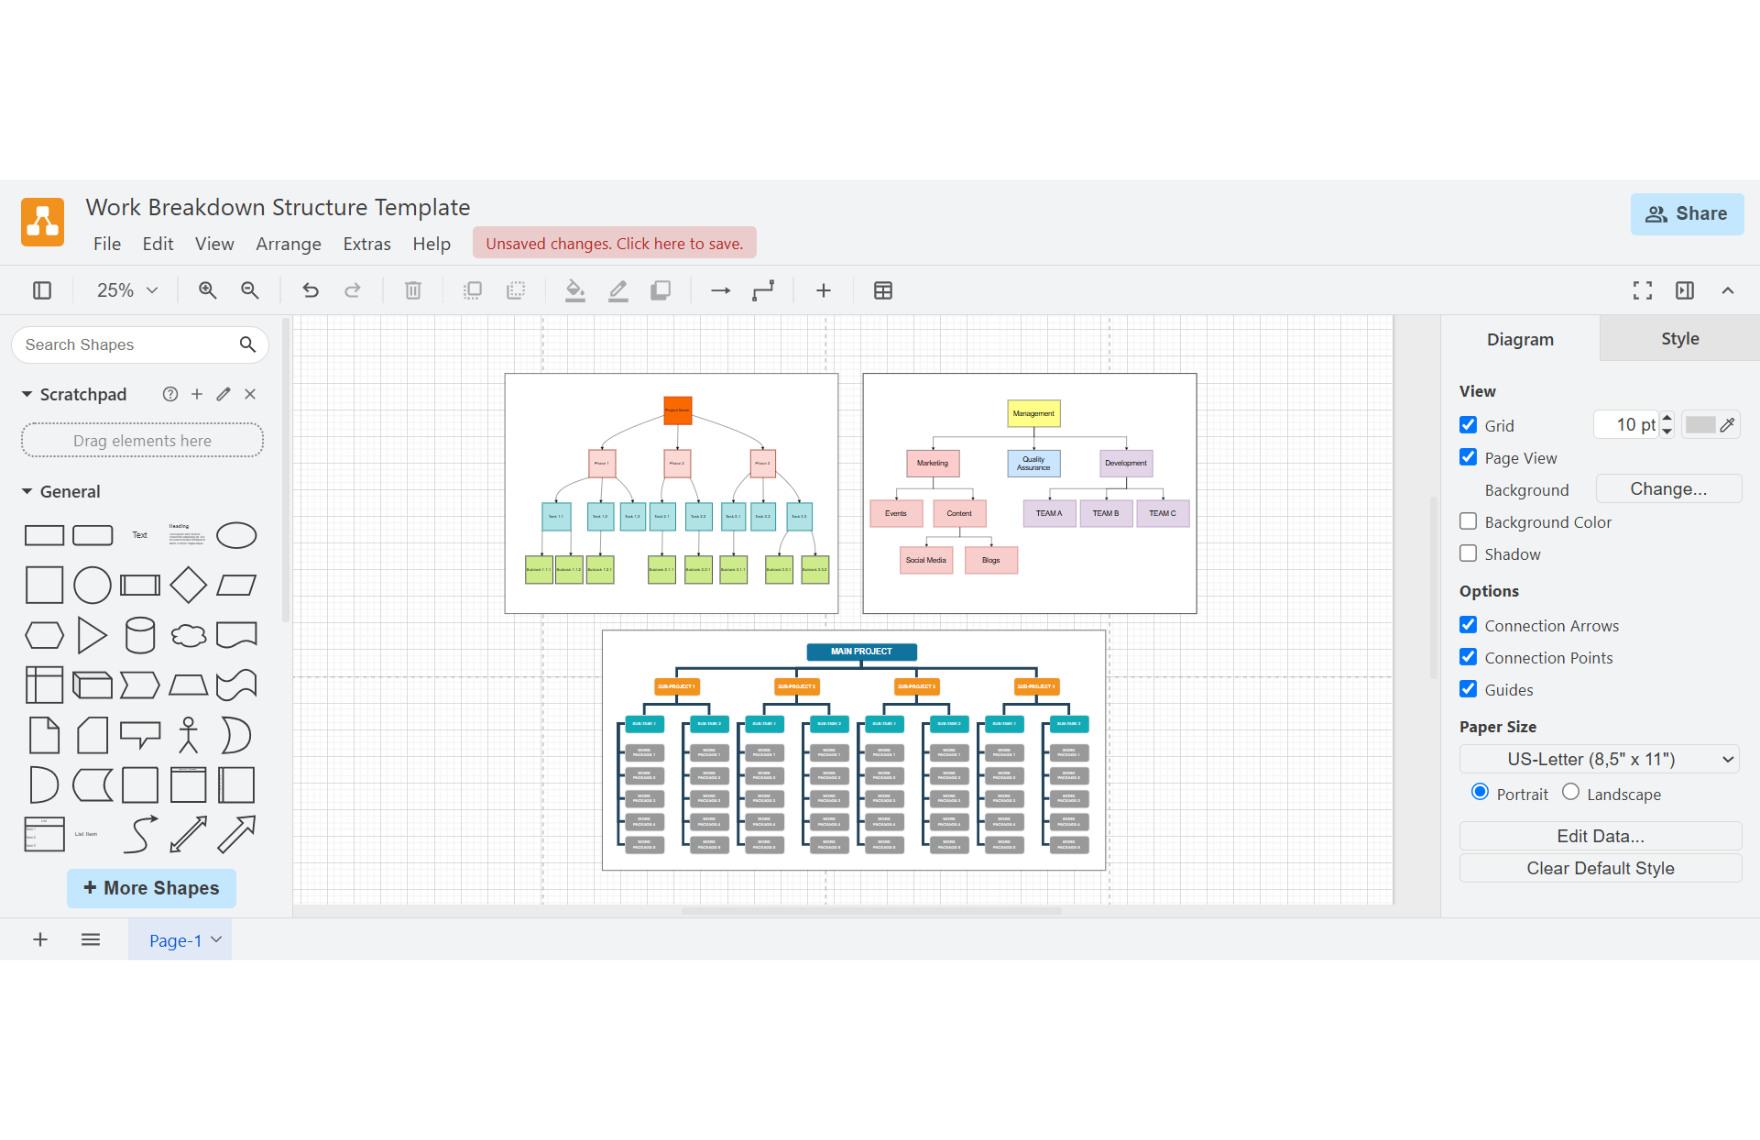The width and height of the screenshot is (1760, 1140).
Task: Select the Ellipse shape in General
Action: pyautogui.click(x=237, y=536)
